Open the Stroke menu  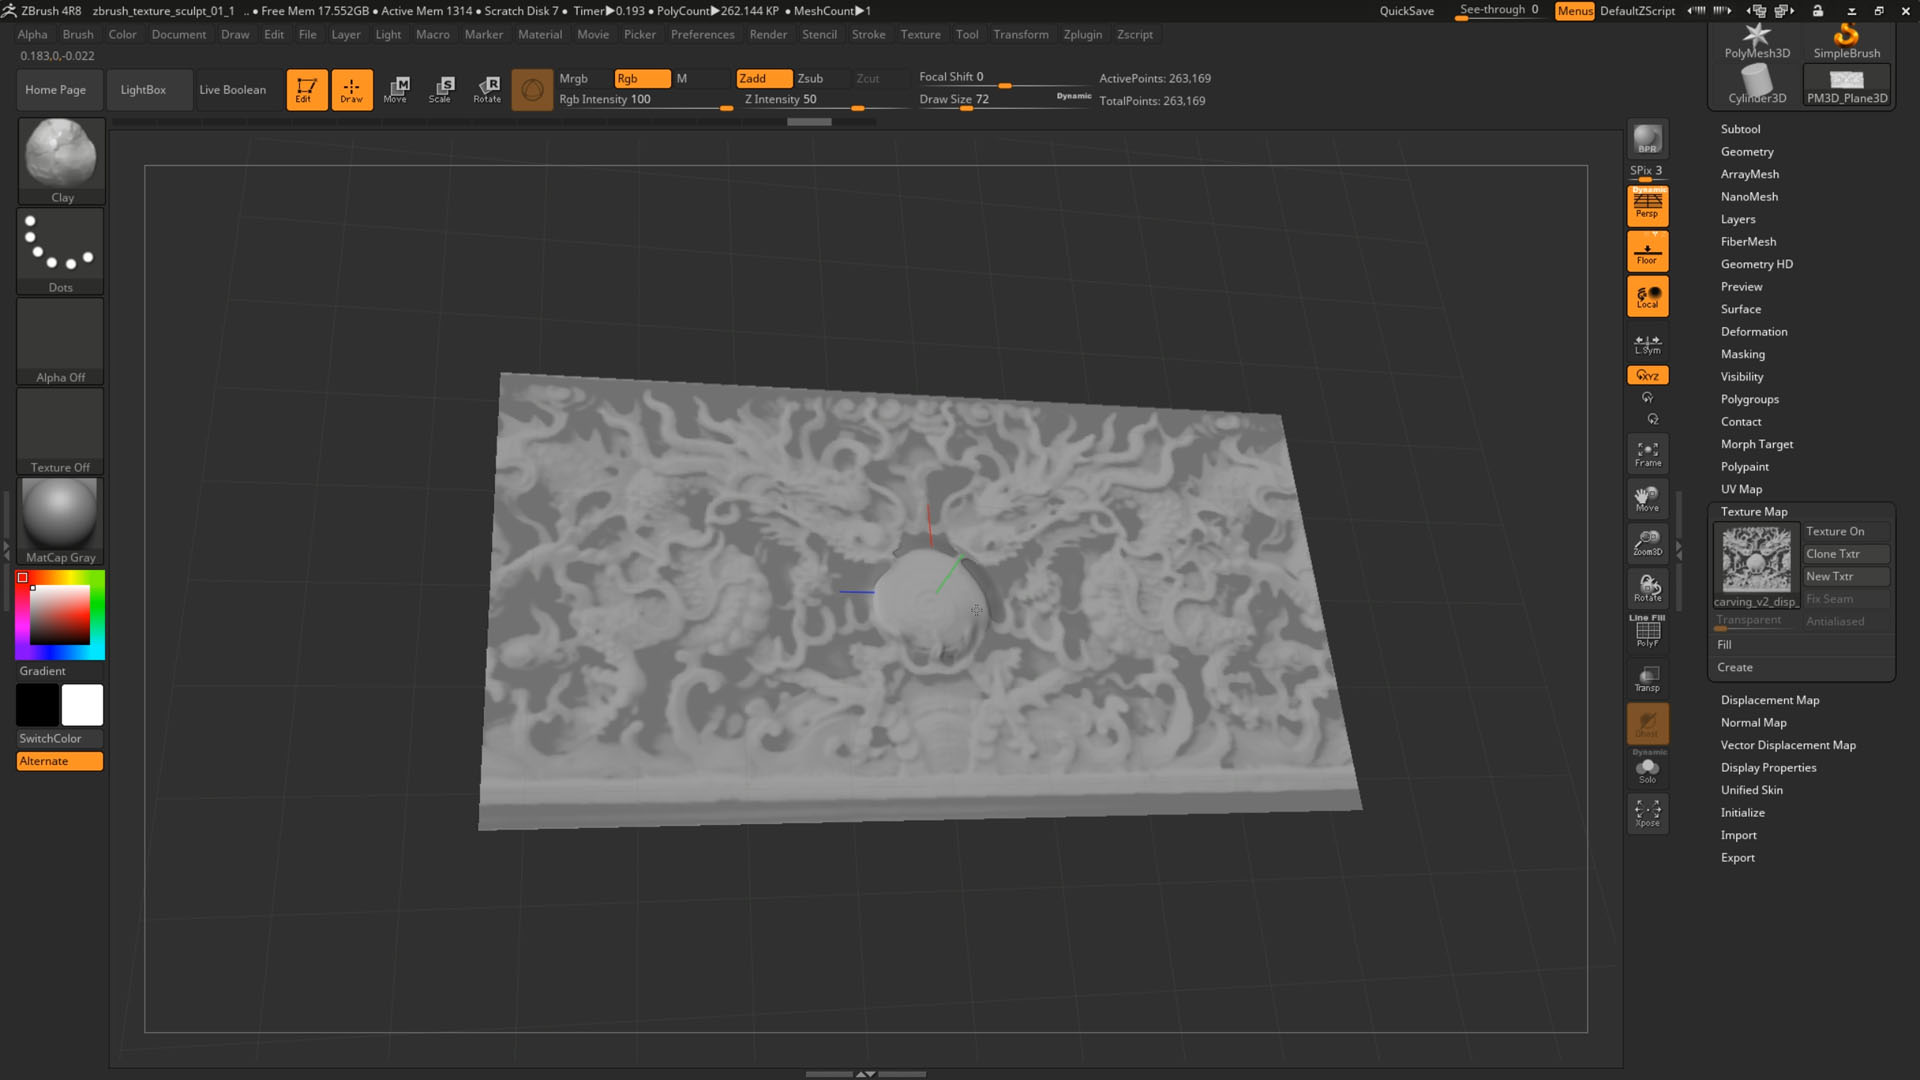click(x=868, y=34)
